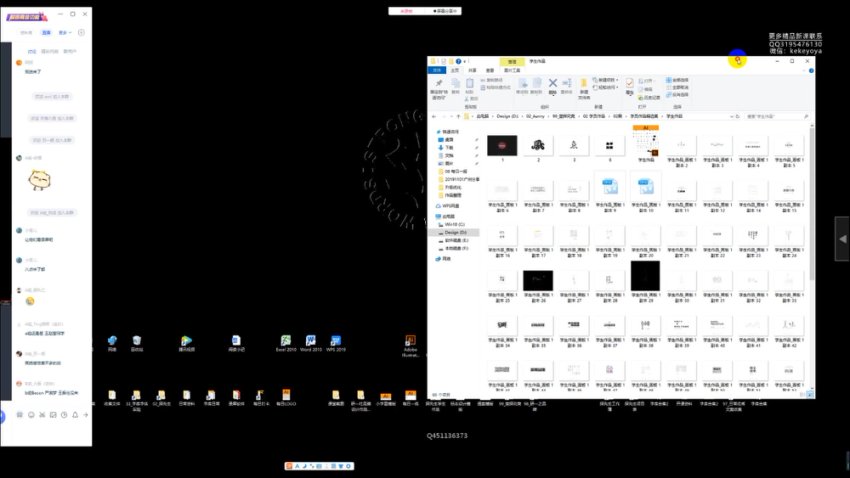Click Paste shortcut in the ribbon
850x478 pixels.
pyautogui.click(x=495, y=87)
